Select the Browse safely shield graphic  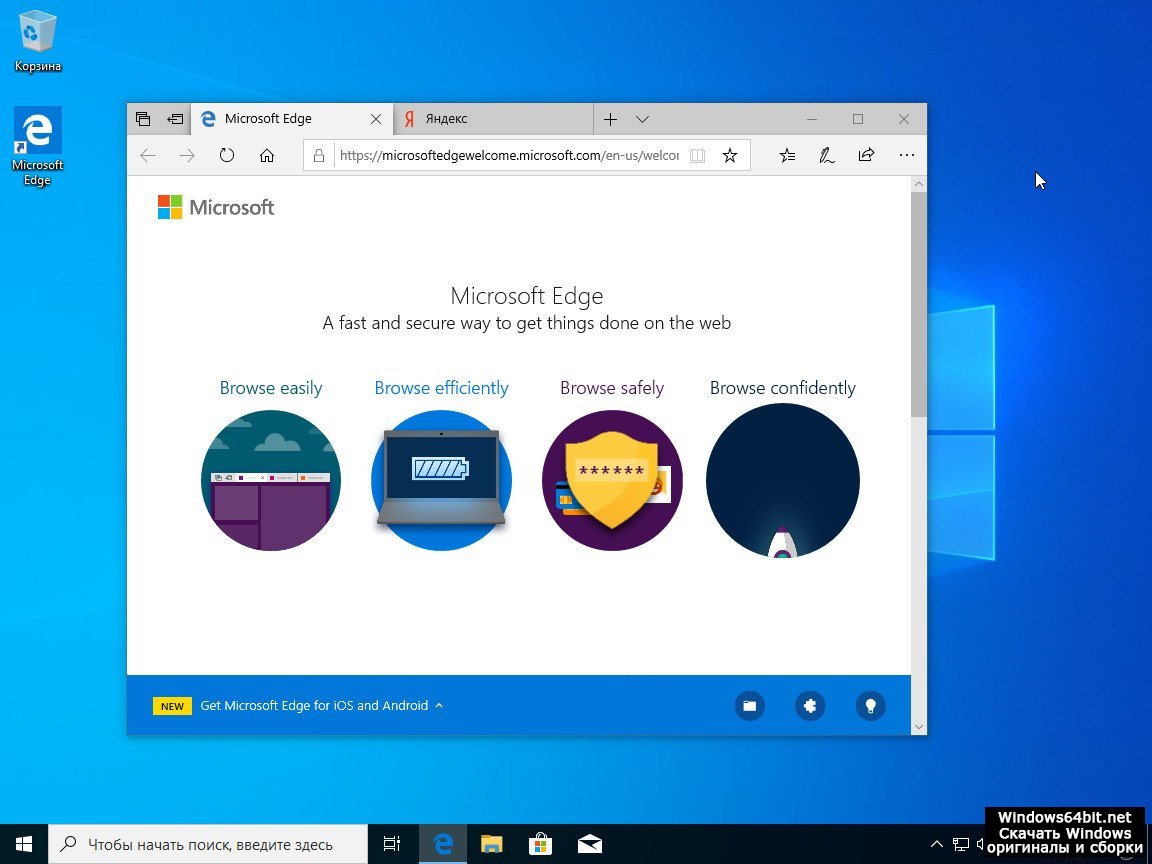(612, 480)
